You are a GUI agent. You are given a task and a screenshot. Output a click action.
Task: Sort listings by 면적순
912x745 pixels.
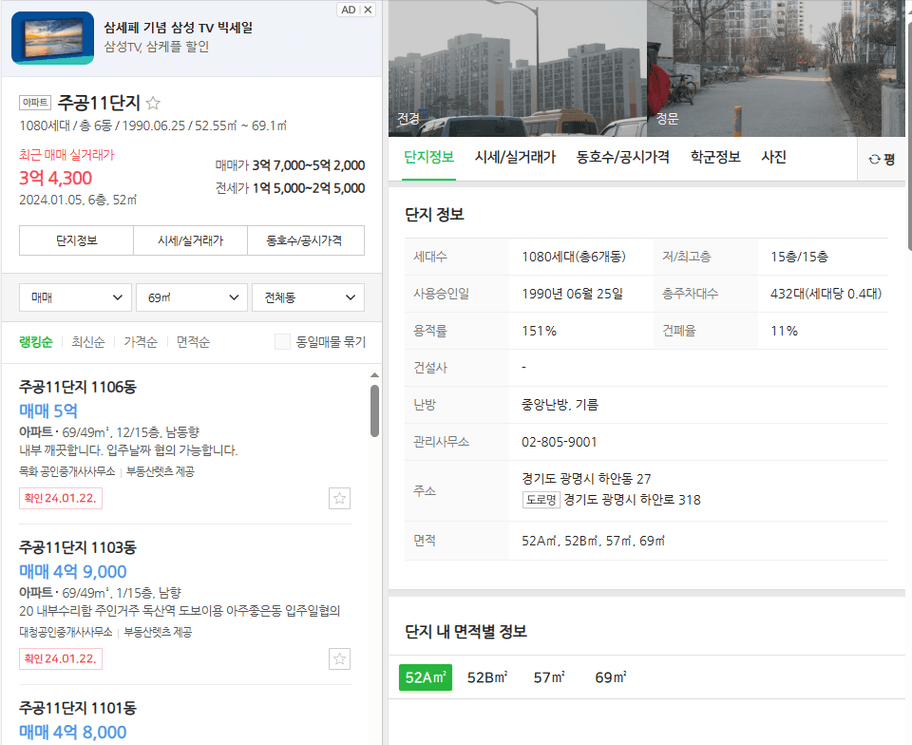[x=193, y=342]
